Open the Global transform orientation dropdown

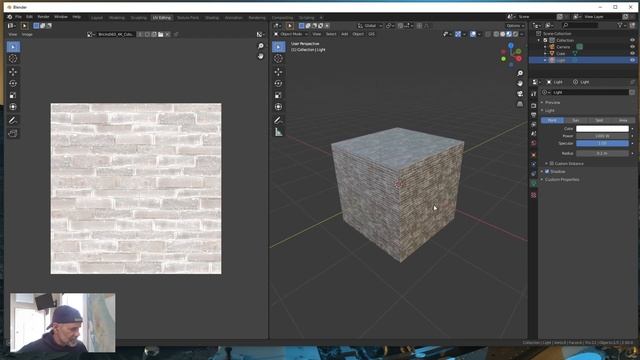coord(370,26)
